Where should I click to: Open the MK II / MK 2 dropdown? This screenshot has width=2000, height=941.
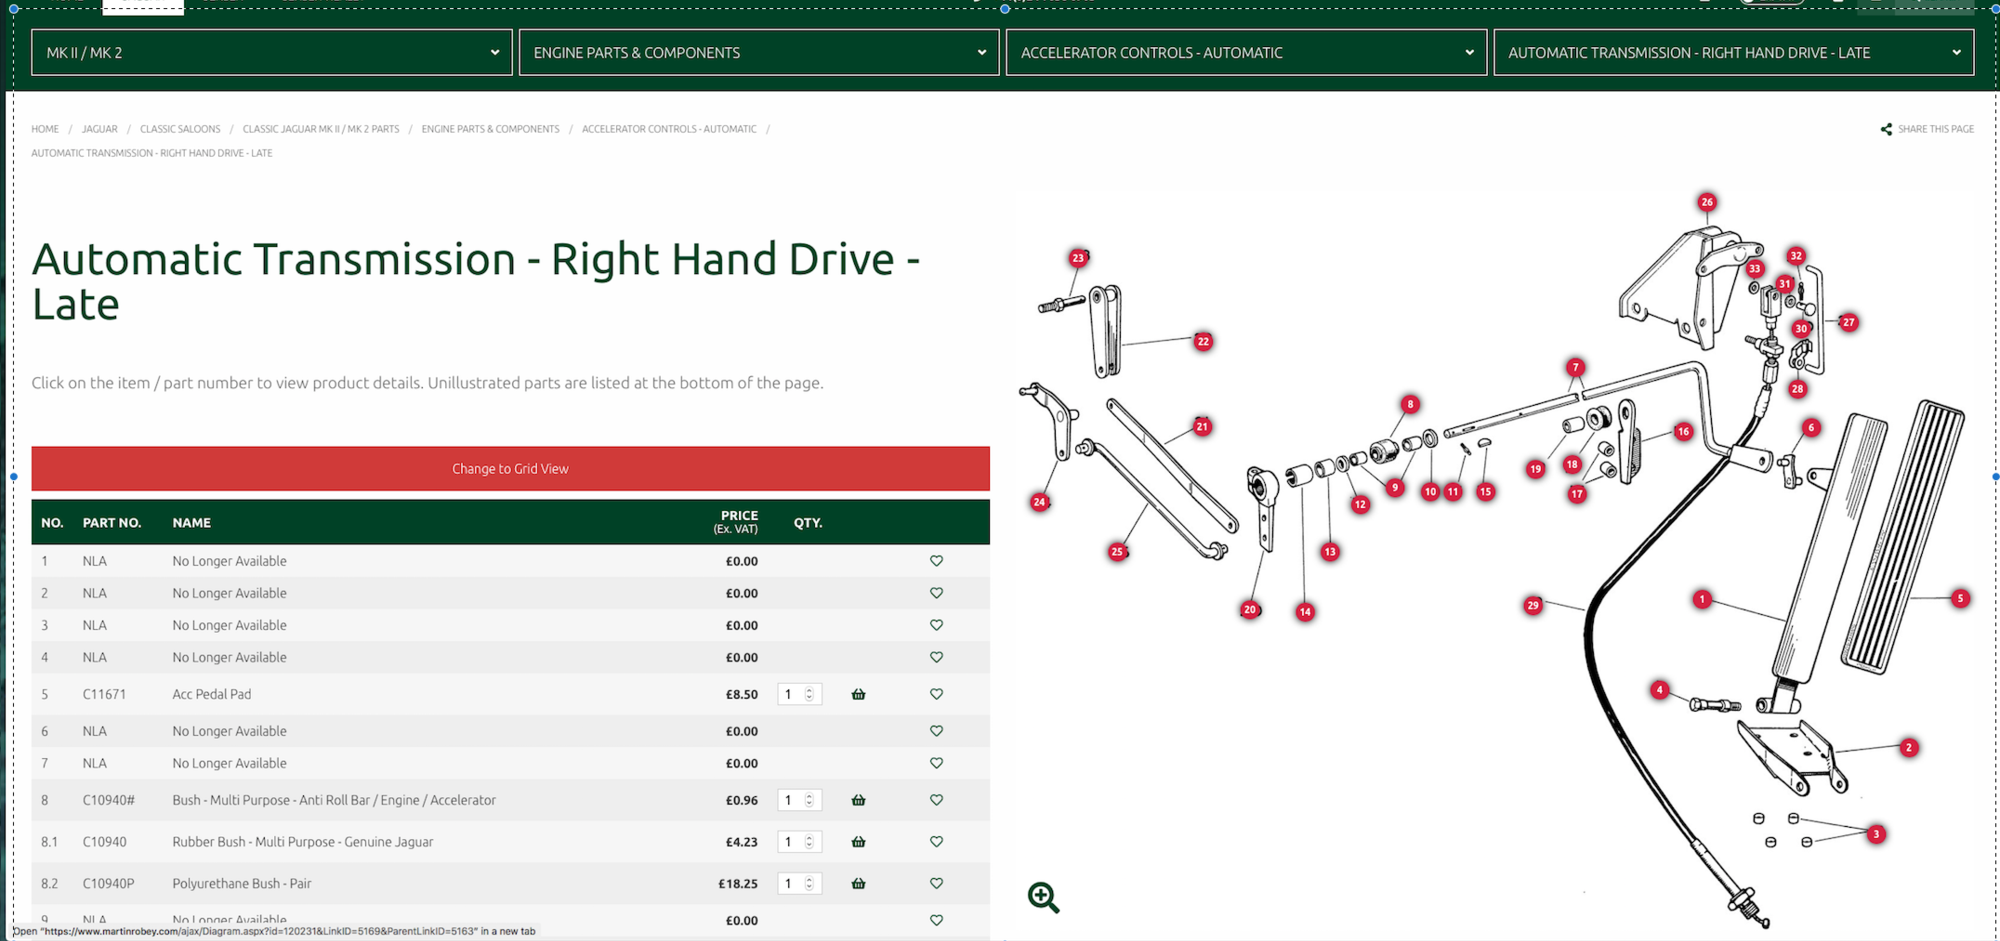tap(272, 53)
